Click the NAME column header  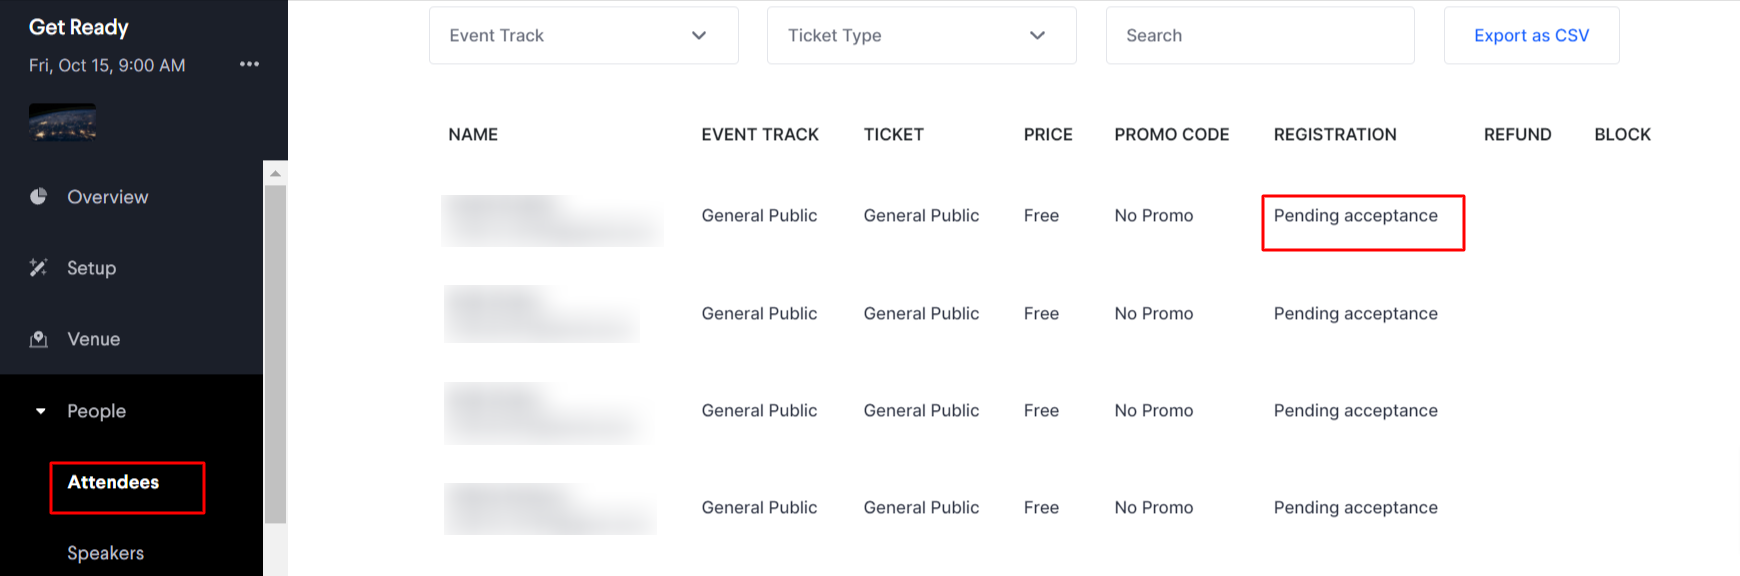click(473, 134)
